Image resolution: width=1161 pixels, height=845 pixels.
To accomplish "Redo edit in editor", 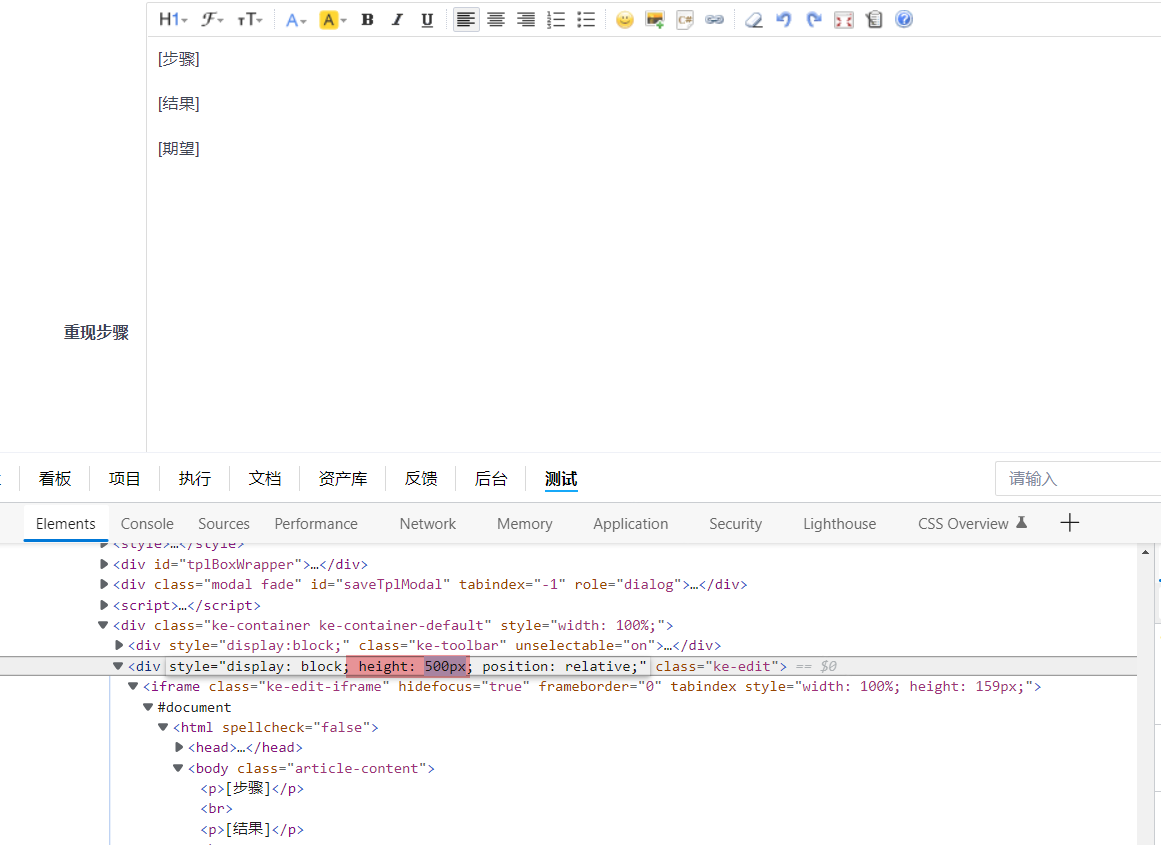I will 814,20.
